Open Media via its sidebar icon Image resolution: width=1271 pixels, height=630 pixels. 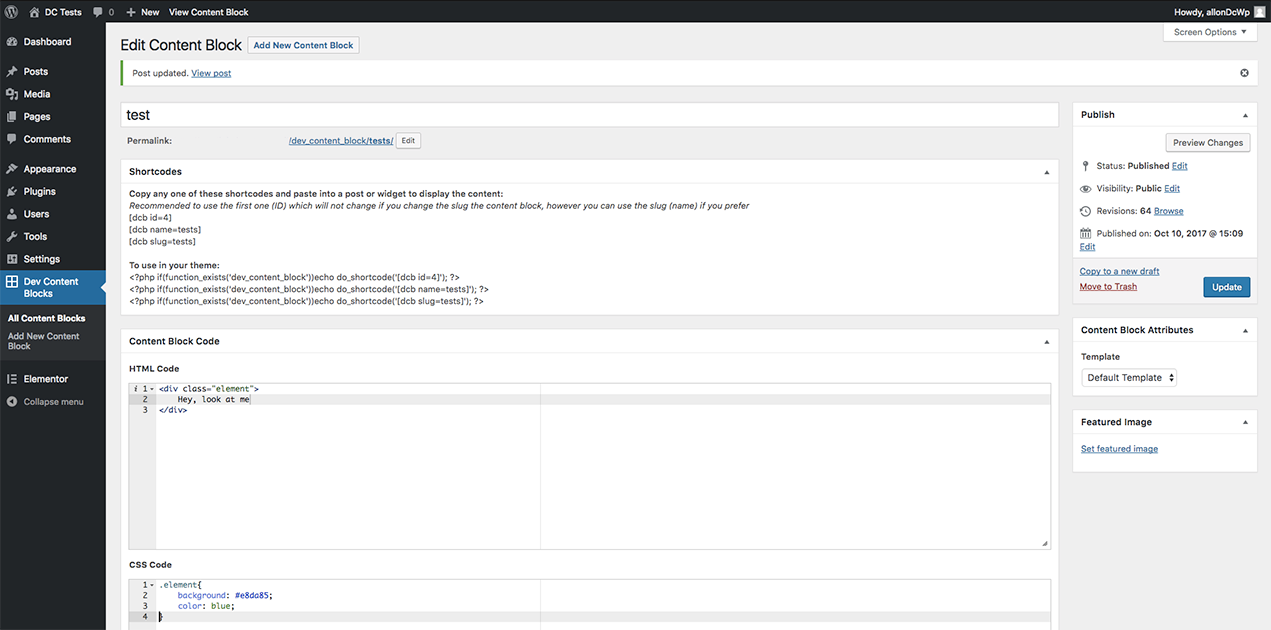point(12,94)
